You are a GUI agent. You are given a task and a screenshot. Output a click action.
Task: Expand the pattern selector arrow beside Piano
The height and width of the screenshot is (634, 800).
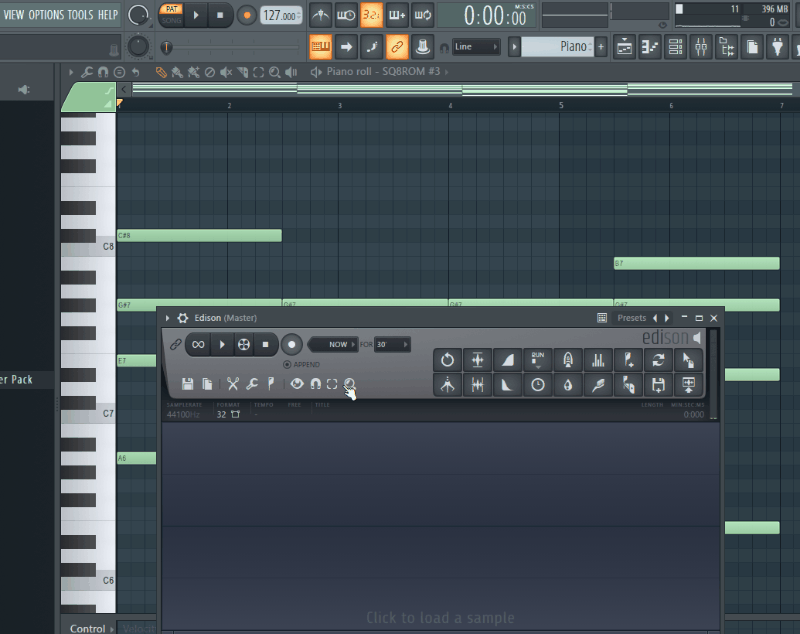pos(514,47)
